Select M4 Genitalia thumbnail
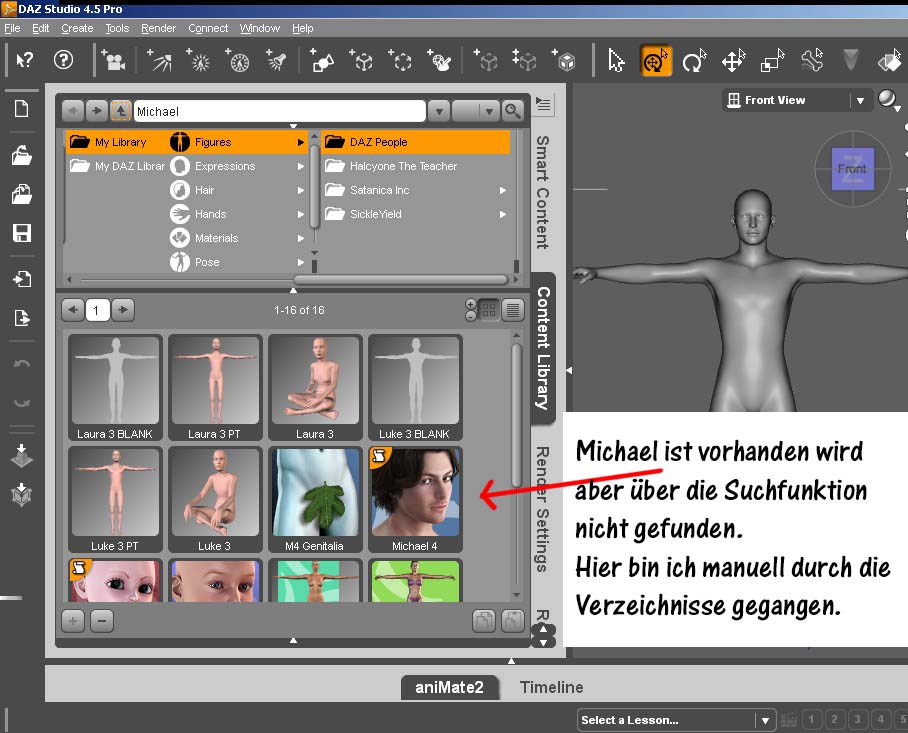This screenshot has width=908, height=733. click(x=315, y=500)
